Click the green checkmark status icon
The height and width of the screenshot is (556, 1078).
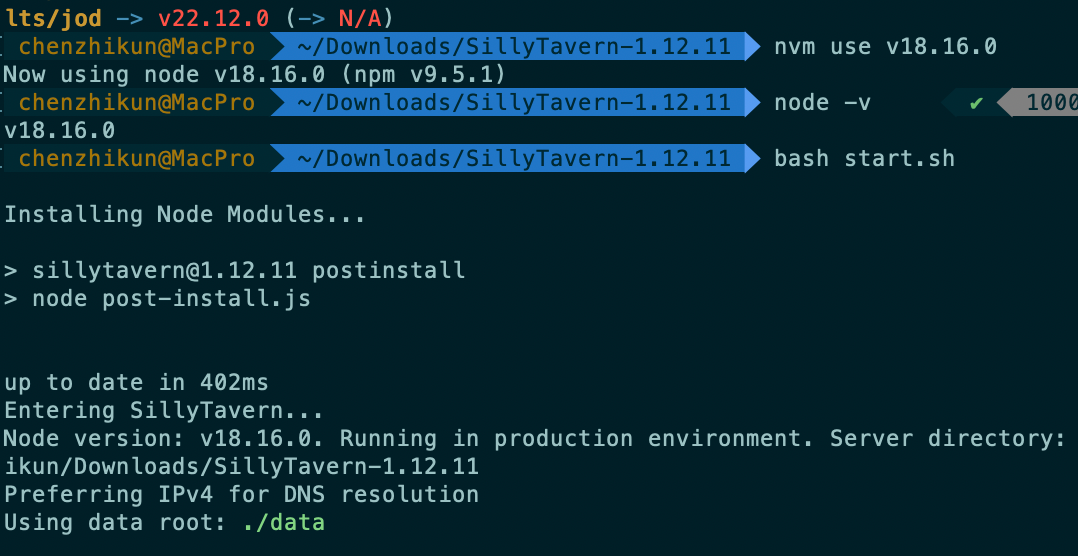[976, 103]
